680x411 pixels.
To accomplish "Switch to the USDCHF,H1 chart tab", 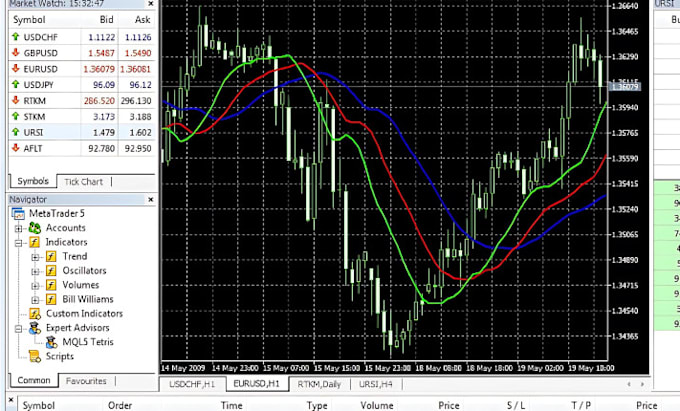I will point(193,384).
